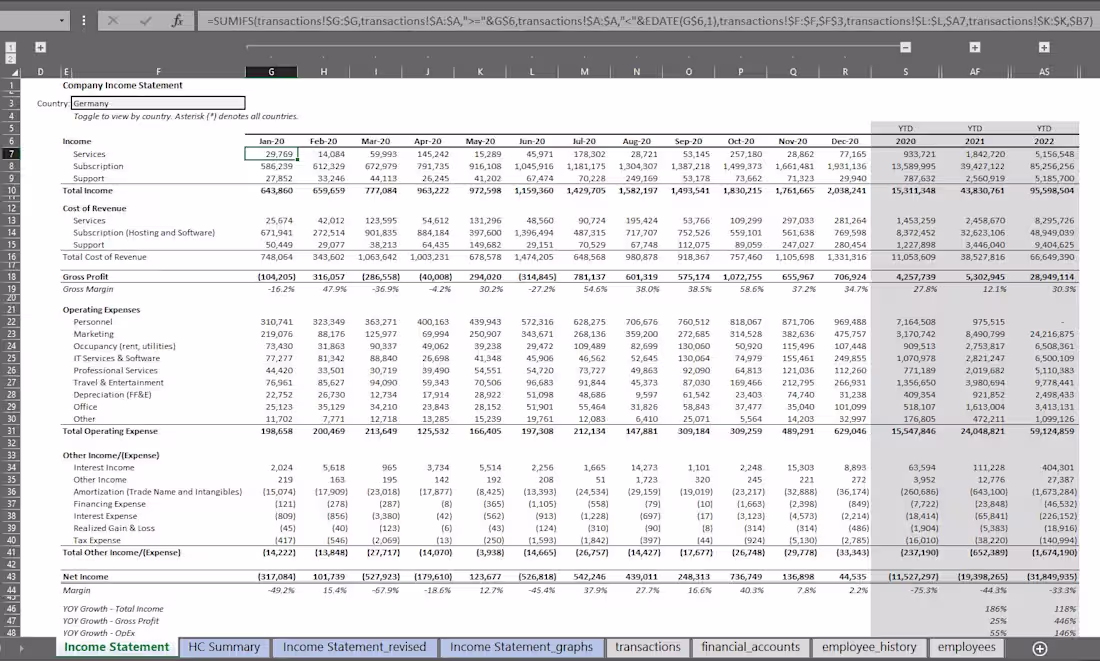Select the 2021 year heading in YTD columns
This screenshot has width=1100, height=661.
974,141
